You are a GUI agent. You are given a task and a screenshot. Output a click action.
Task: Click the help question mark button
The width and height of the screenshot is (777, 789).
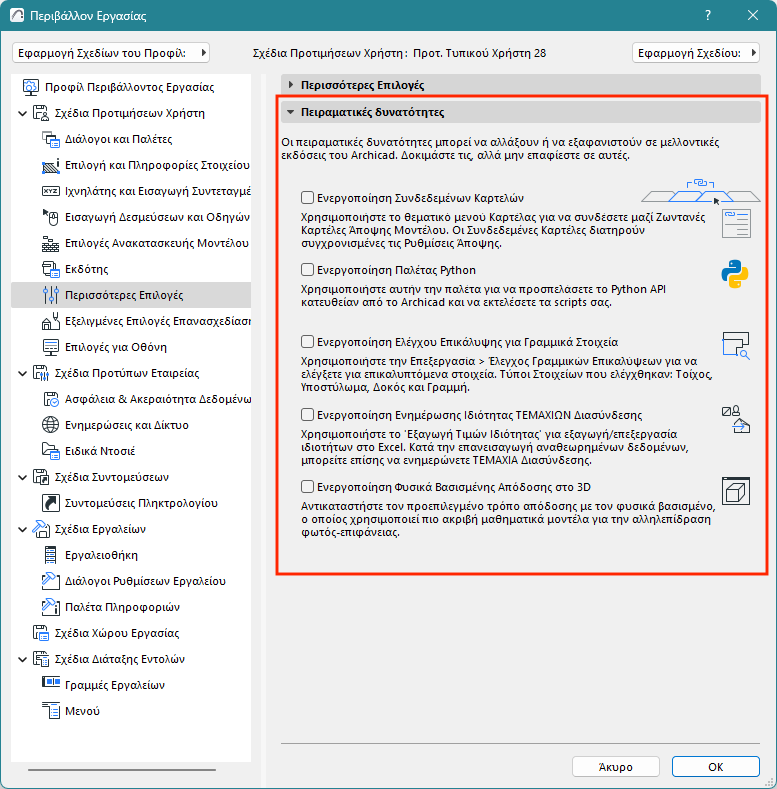pos(708,15)
